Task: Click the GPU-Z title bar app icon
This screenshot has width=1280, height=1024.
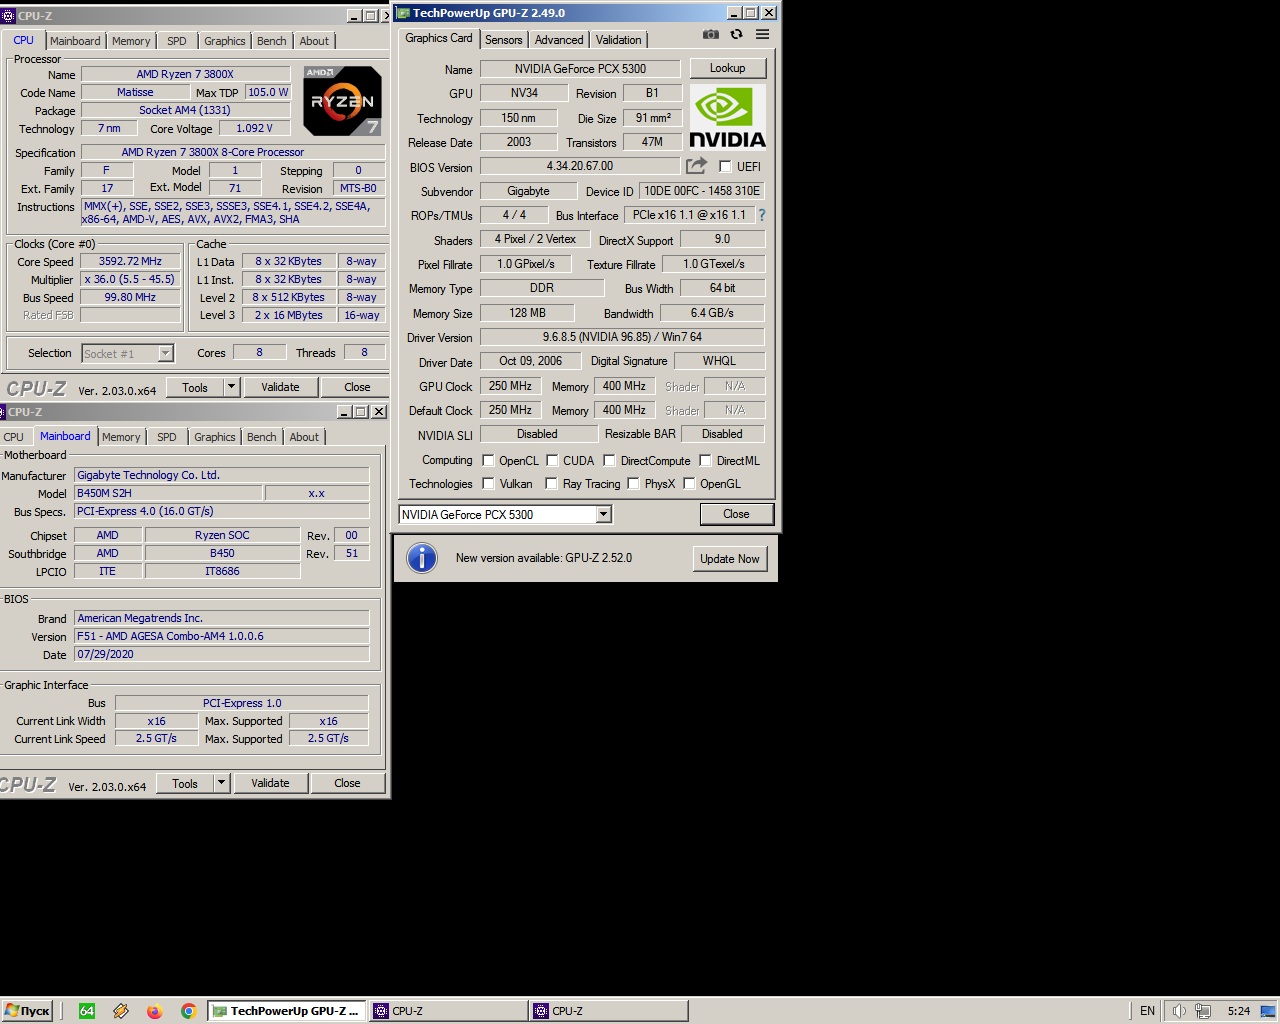Action: pyautogui.click(x=403, y=13)
